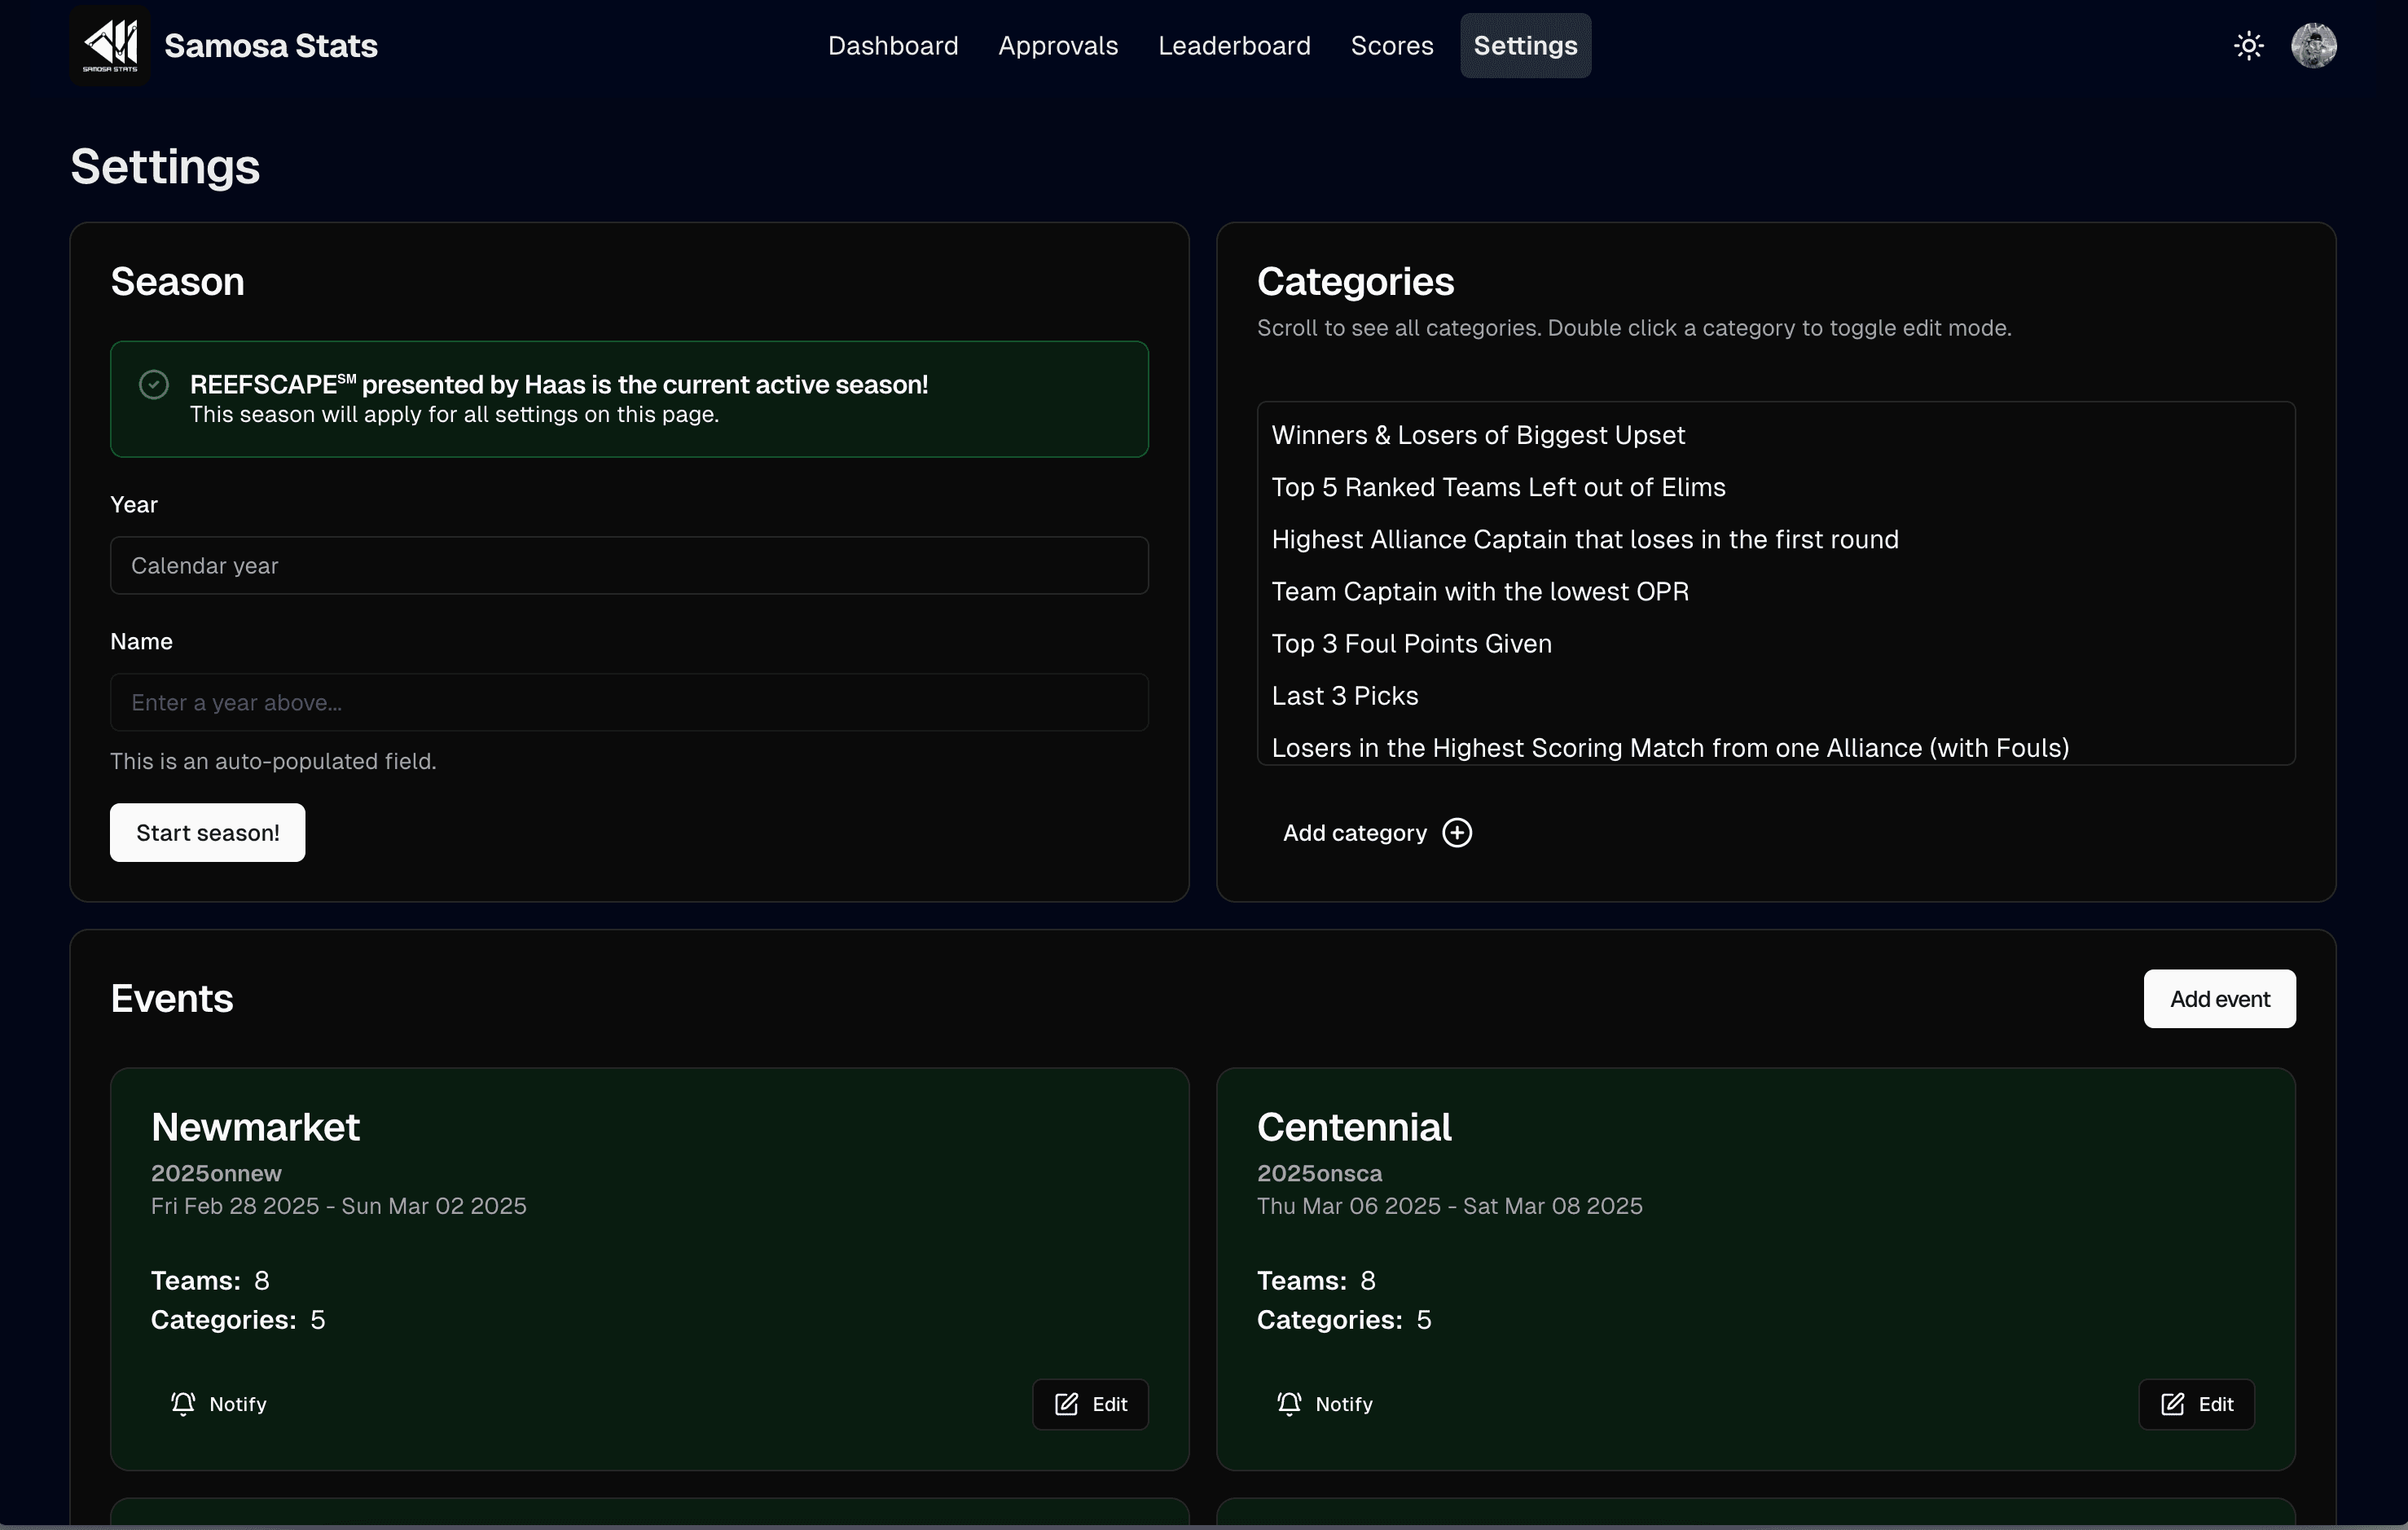Open the user profile avatar
This screenshot has width=2408, height=1530.
click(2313, 46)
